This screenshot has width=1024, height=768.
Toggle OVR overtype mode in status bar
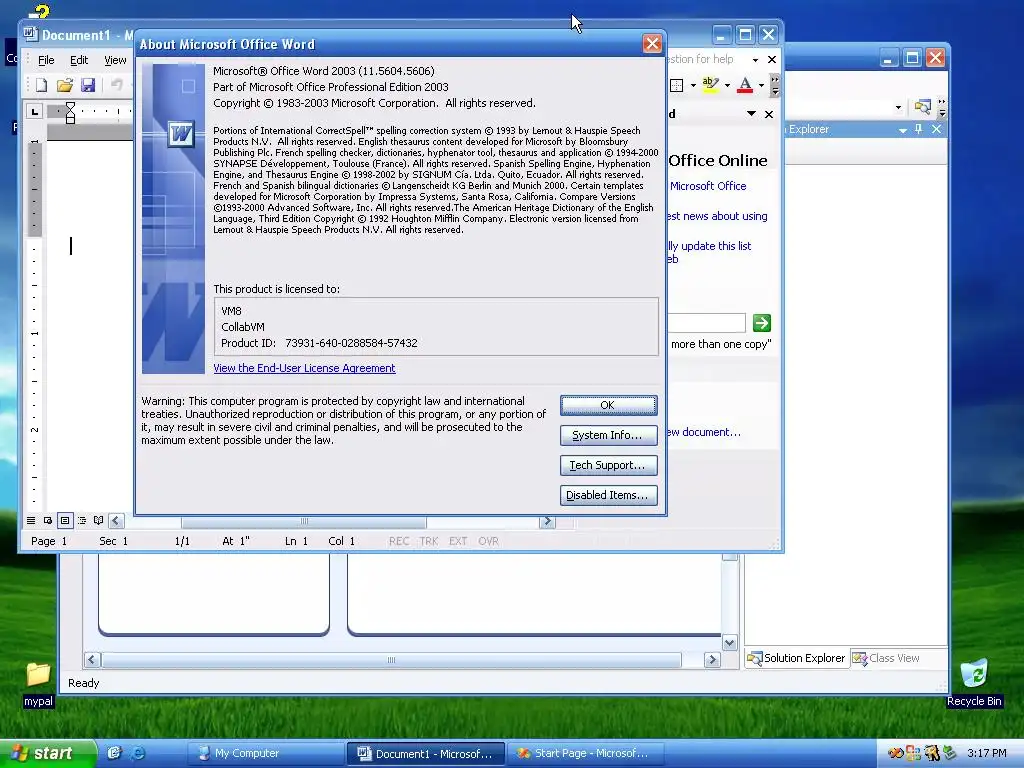(x=488, y=541)
